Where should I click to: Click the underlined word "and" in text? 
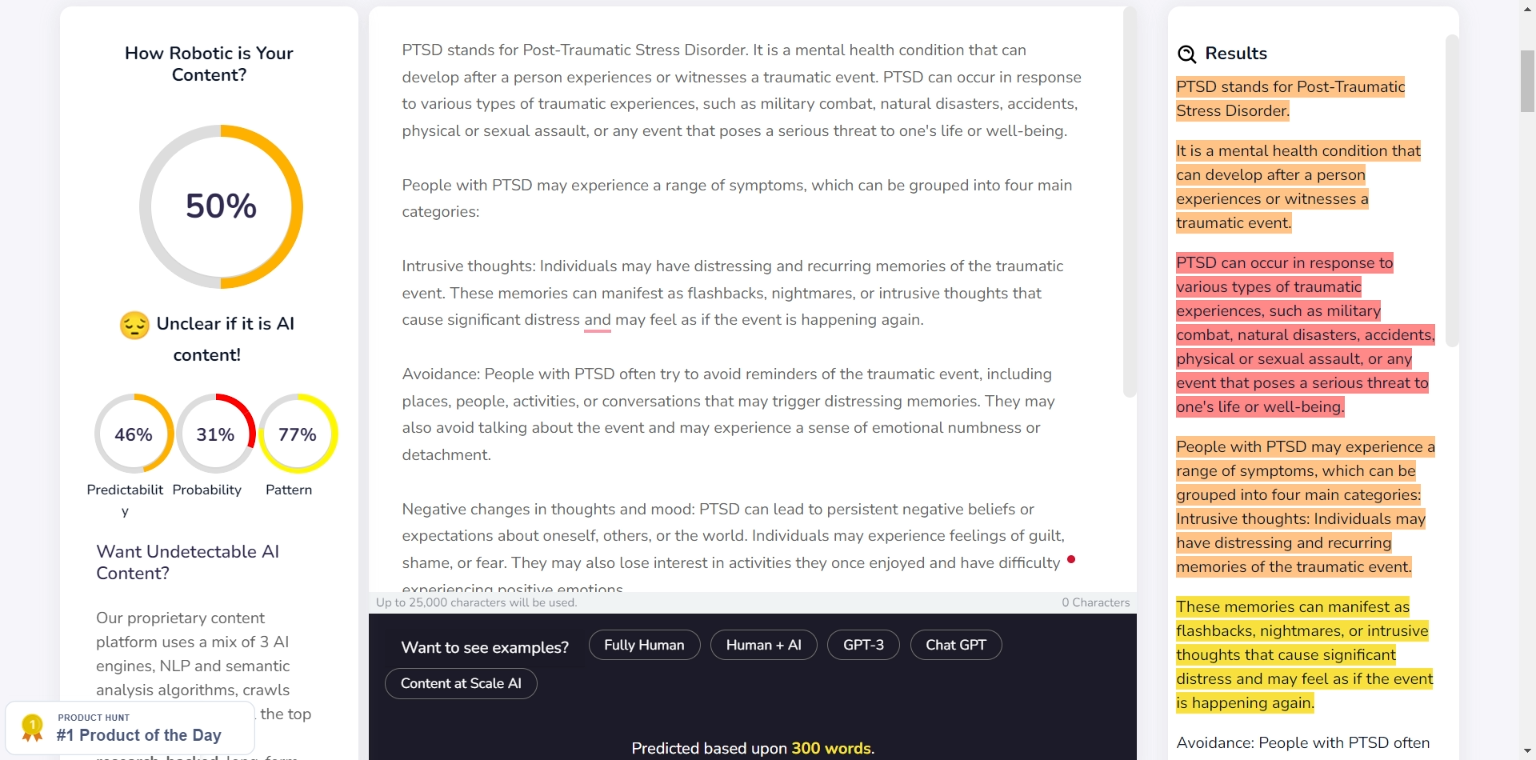coord(597,320)
